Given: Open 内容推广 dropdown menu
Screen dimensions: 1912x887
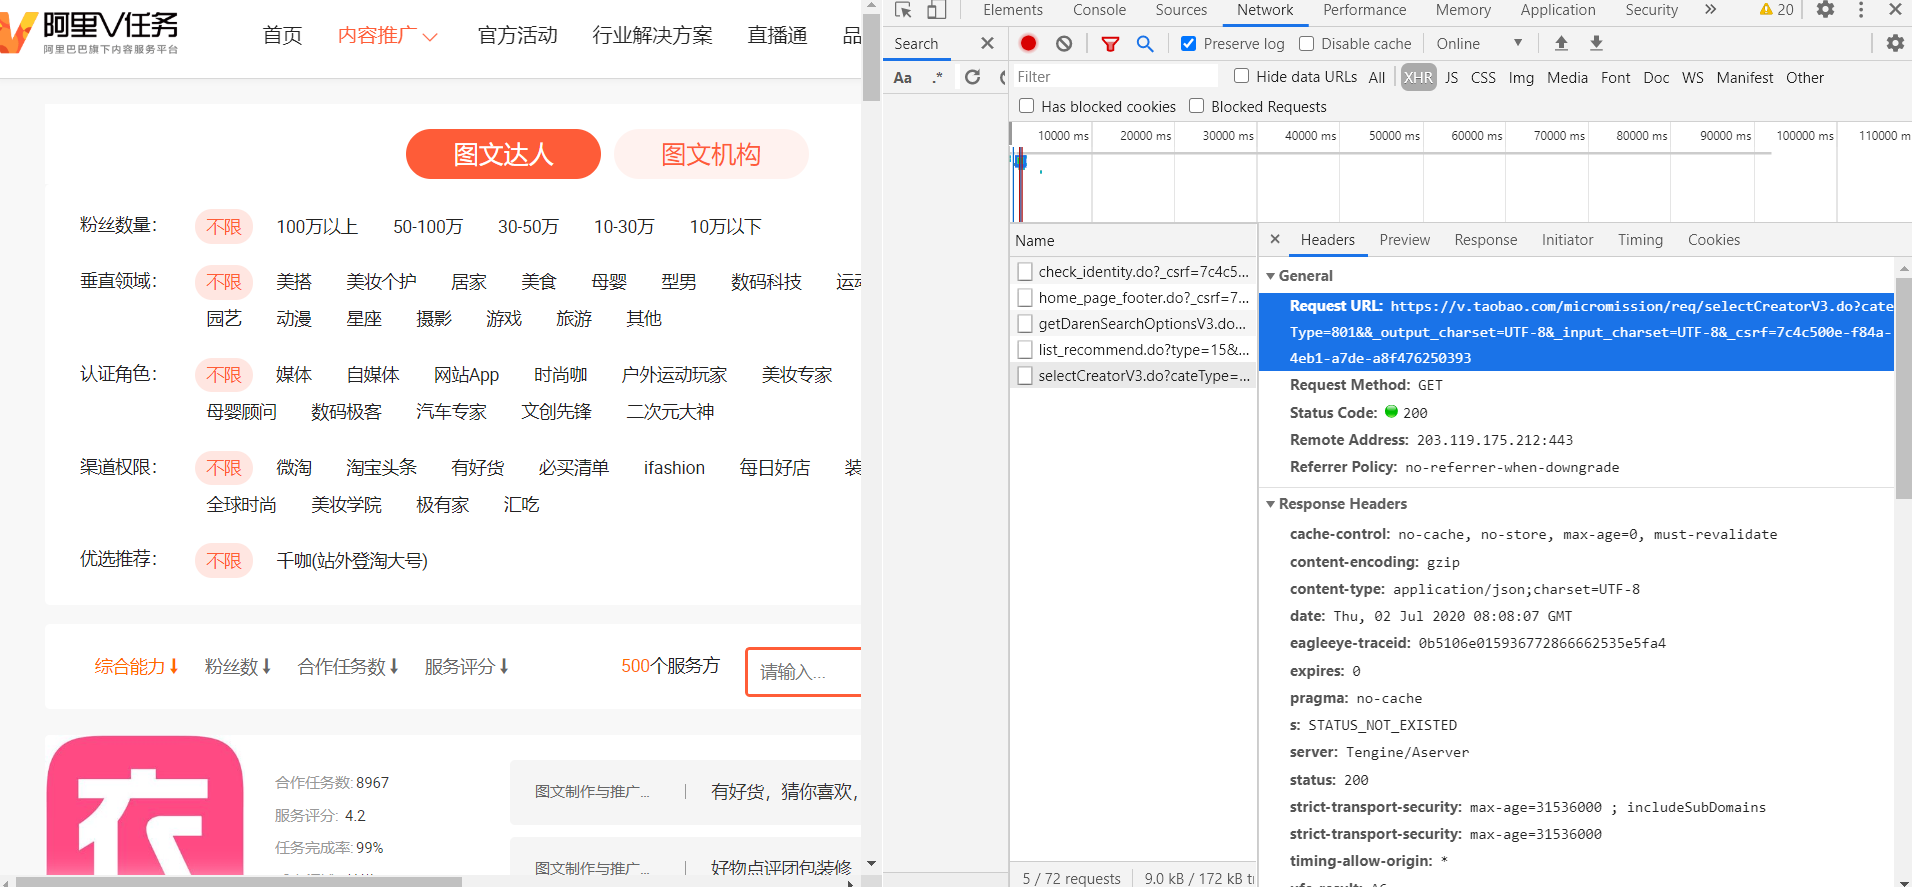Looking at the screenshot, I should pyautogui.click(x=388, y=35).
